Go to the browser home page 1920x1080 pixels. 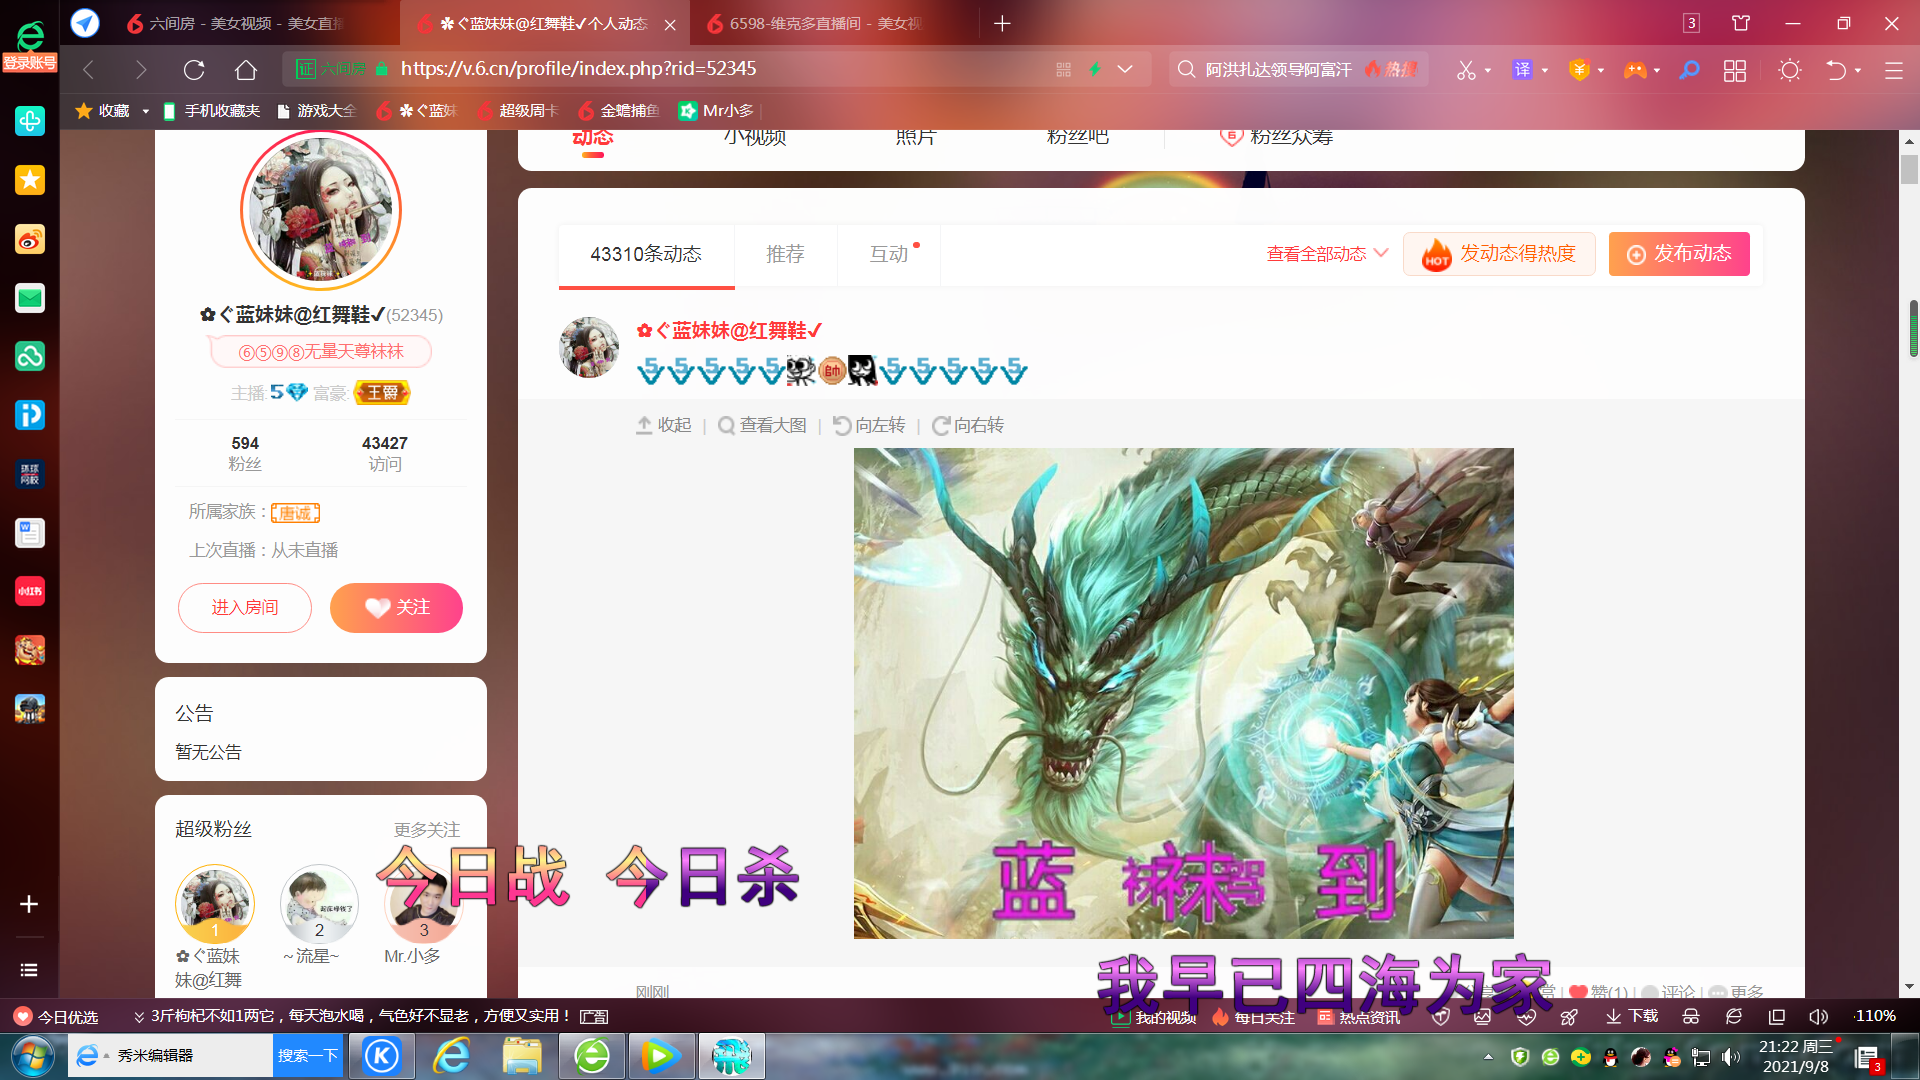pos(246,70)
